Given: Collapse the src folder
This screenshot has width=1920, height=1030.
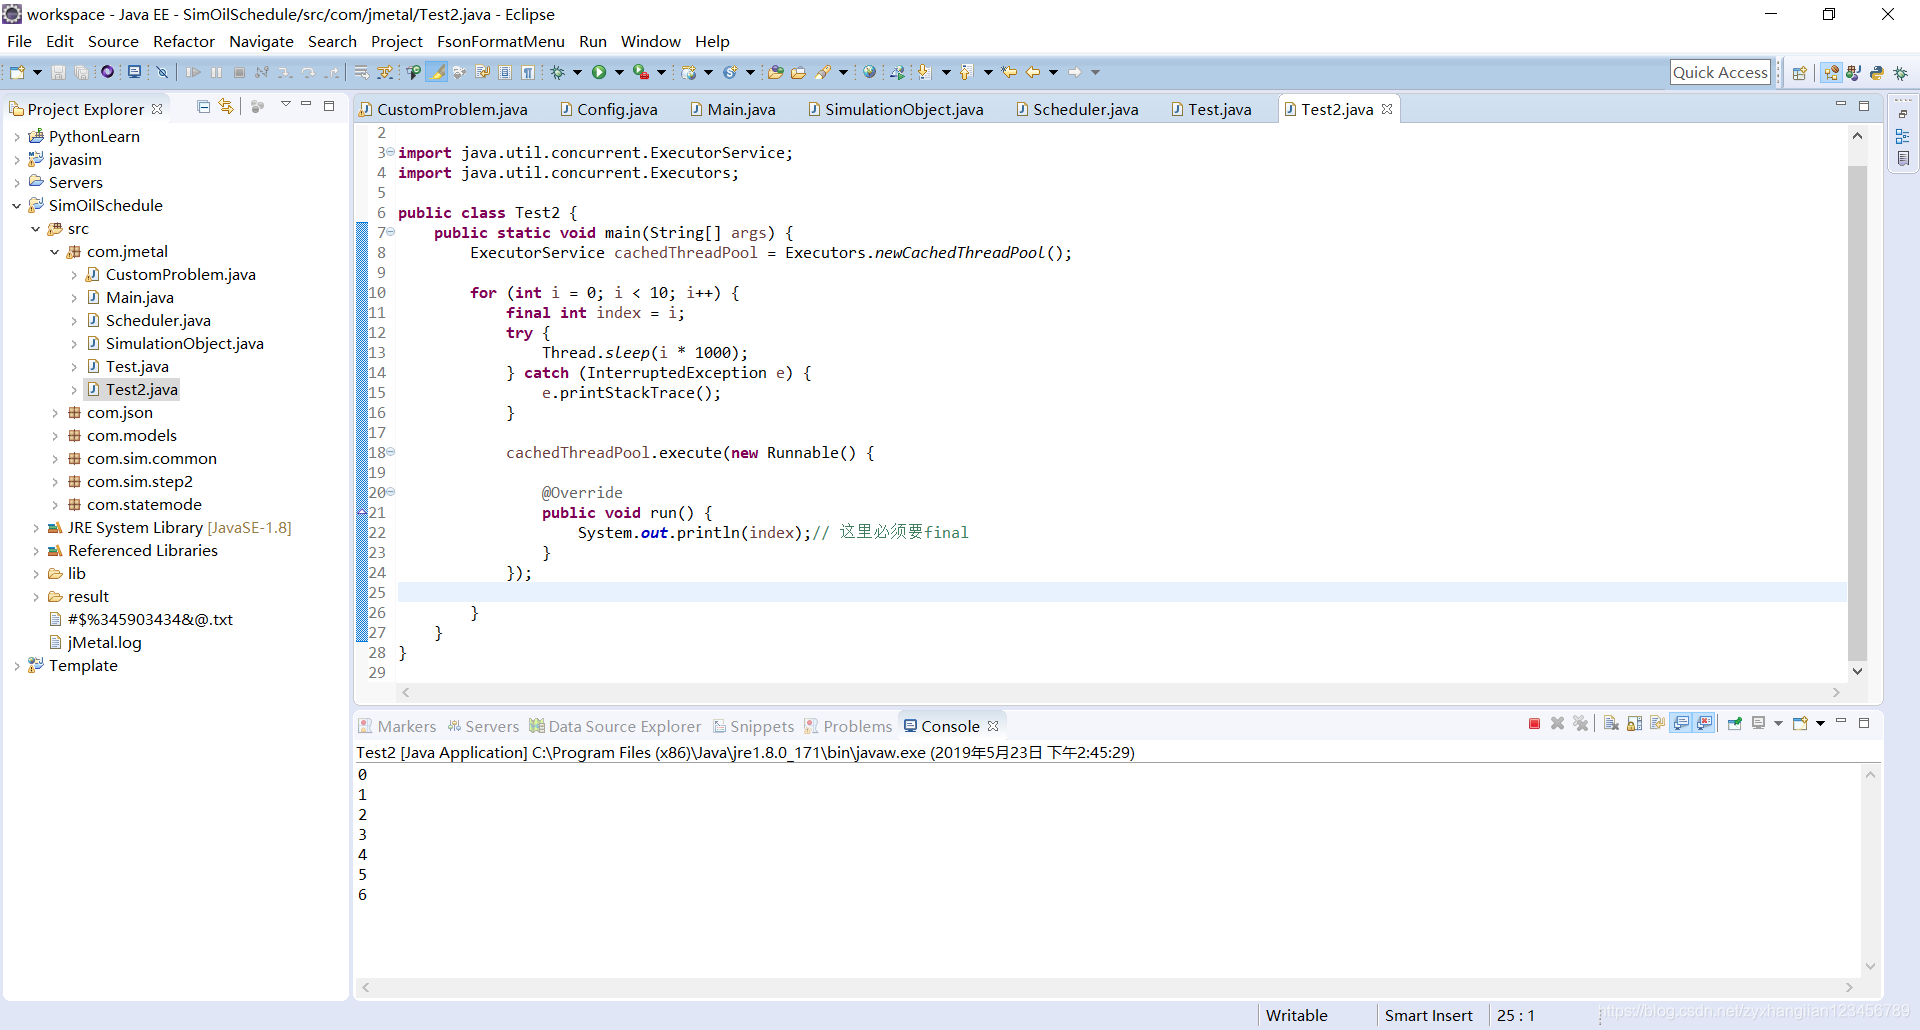Looking at the screenshot, I should tap(36, 229).
